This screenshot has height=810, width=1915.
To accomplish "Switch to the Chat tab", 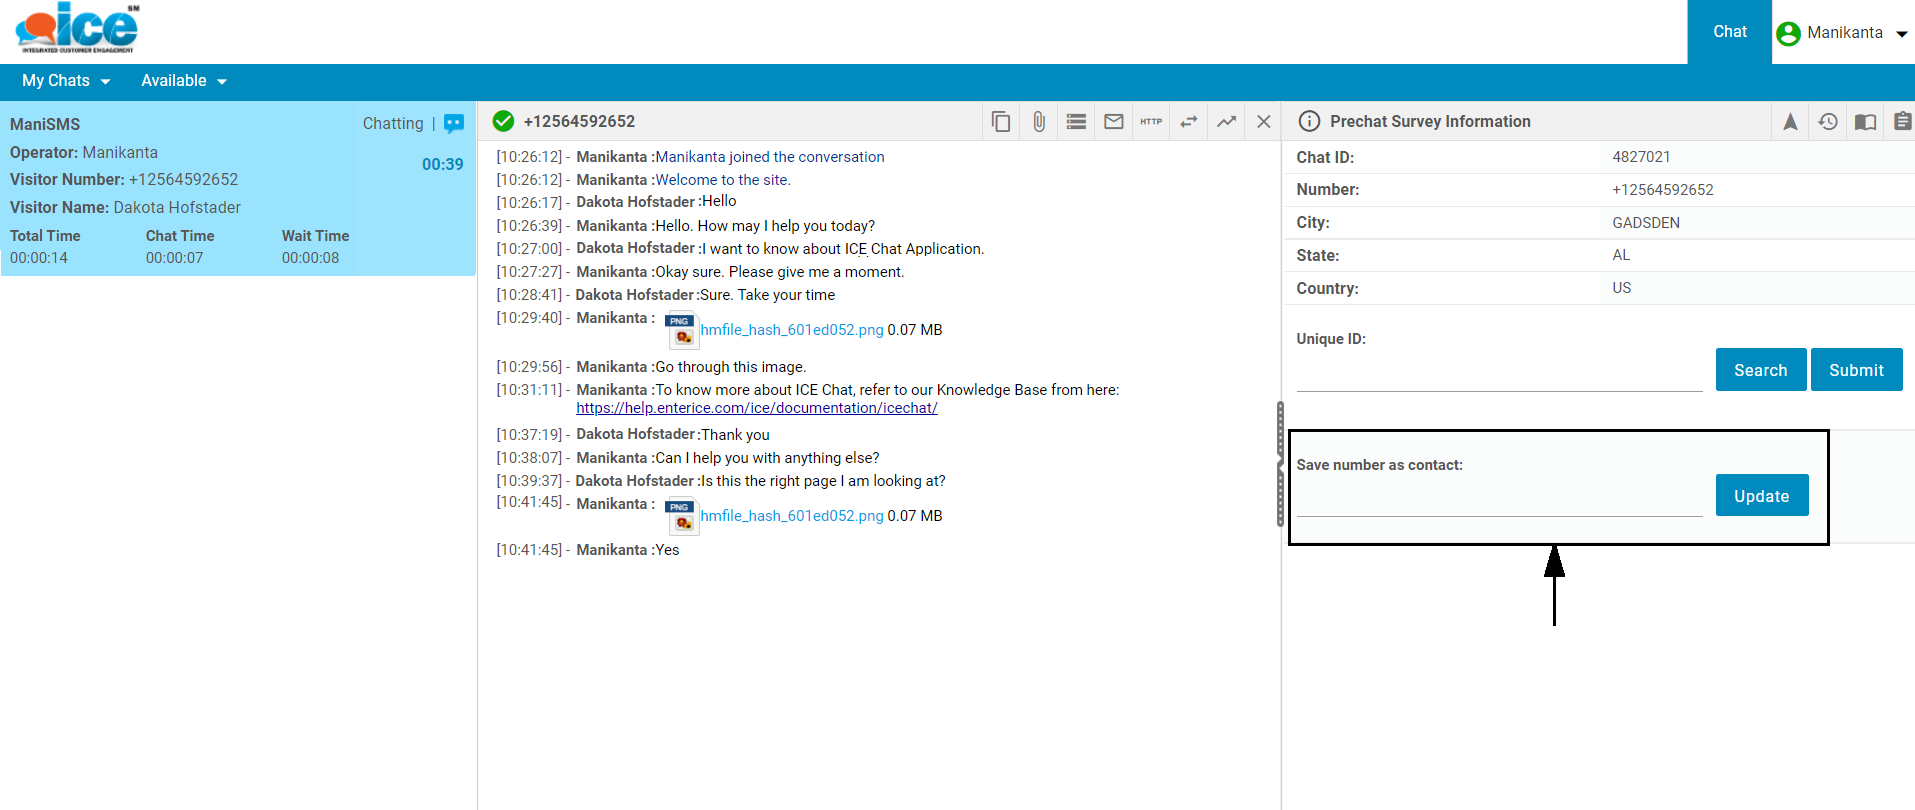I will (x=1729, y=32).
